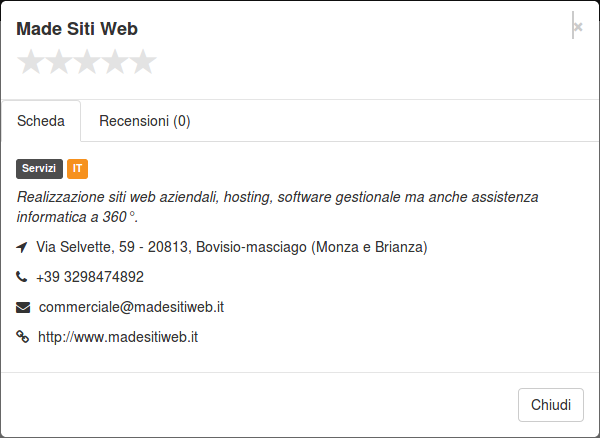Select the orange IT badge
The height and width of the screenshot is (438, 600).
77,169
